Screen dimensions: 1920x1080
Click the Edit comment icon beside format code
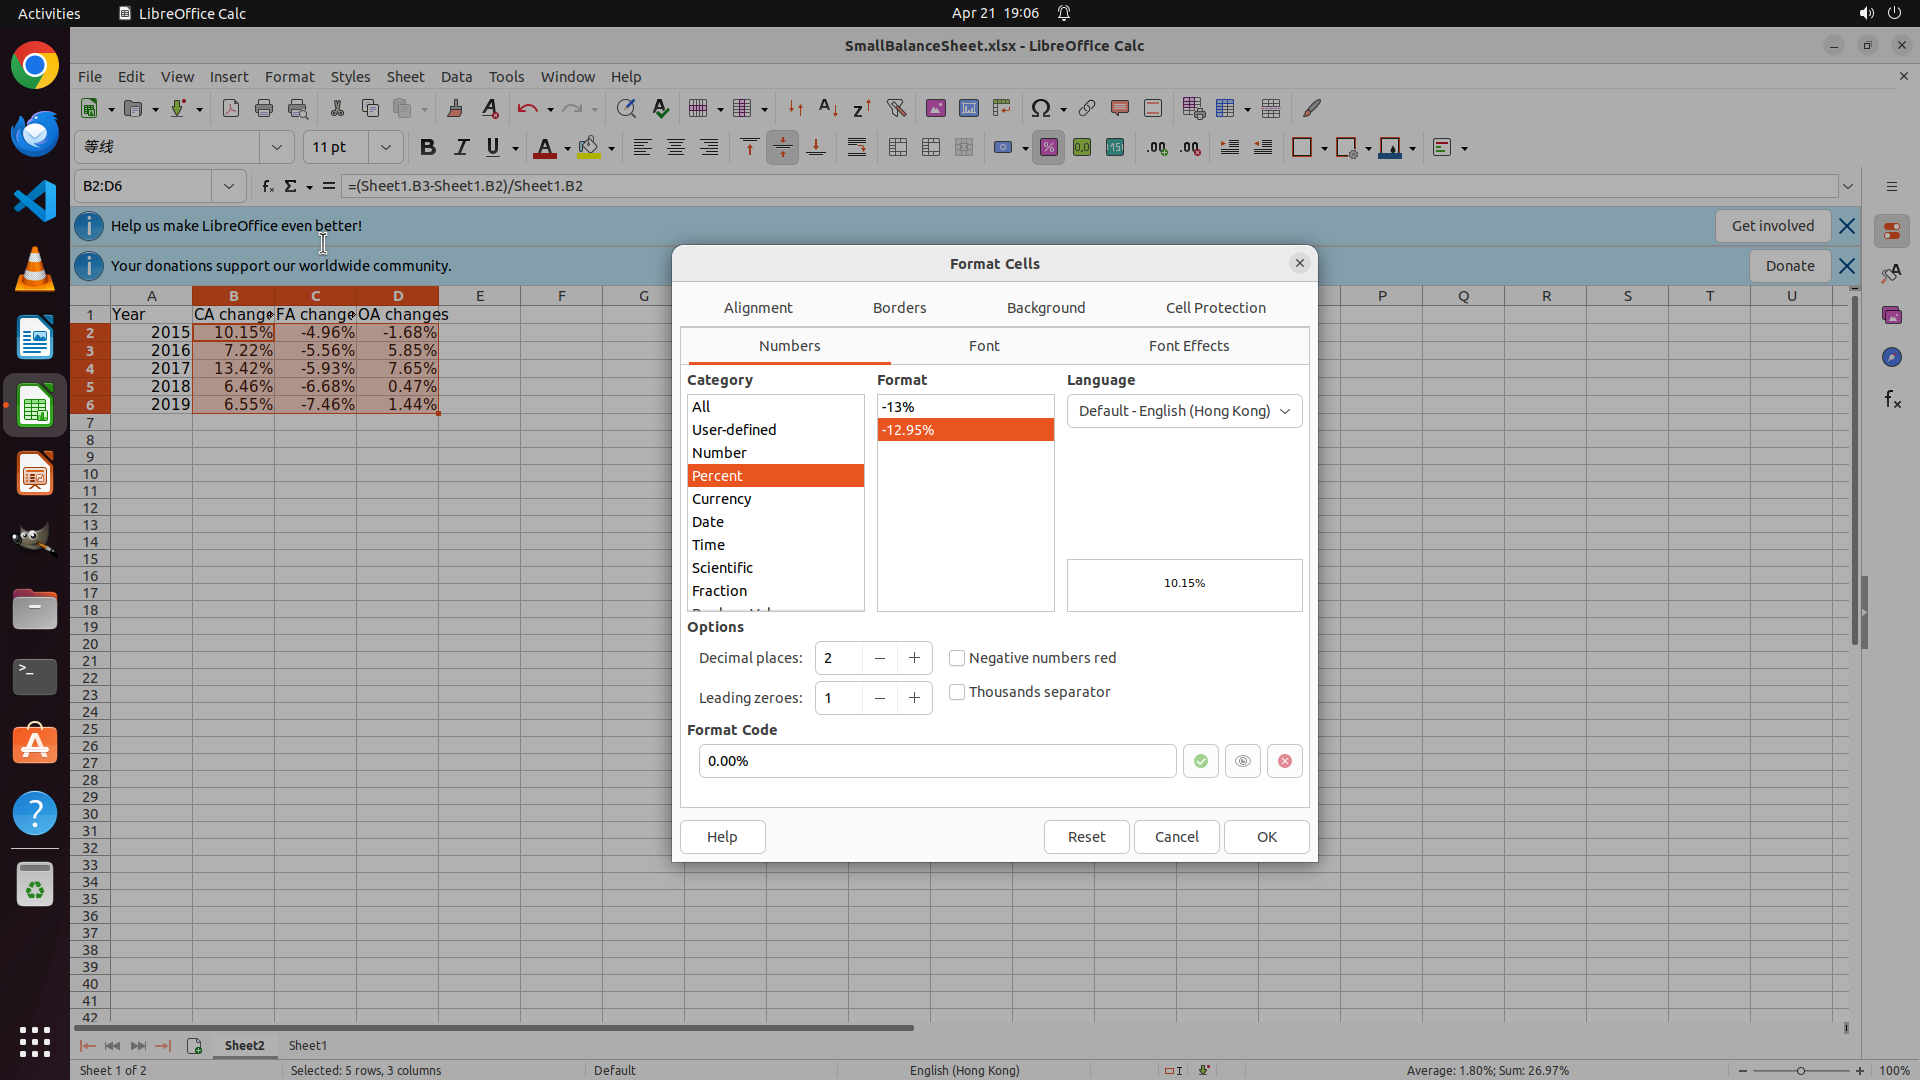tap(1242, 761)
